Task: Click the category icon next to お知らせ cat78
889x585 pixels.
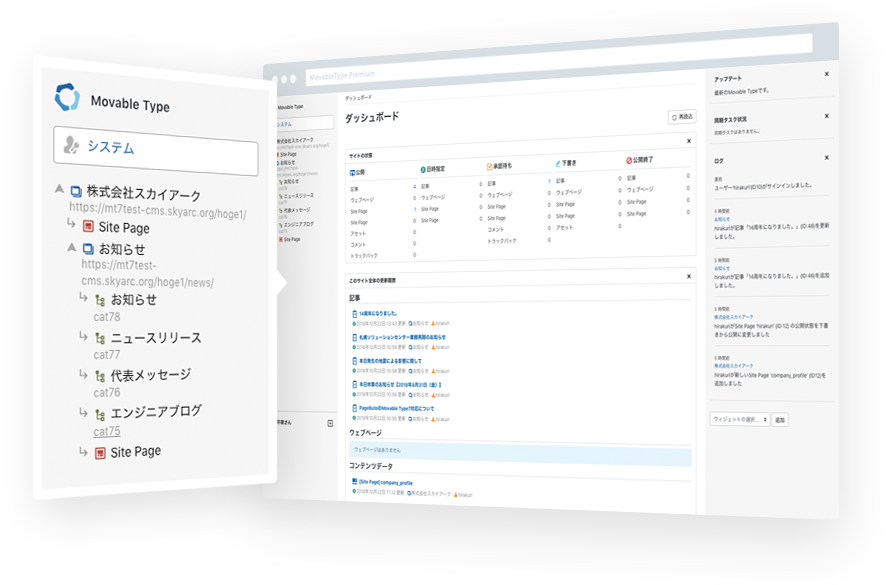Action: [100, 300]
